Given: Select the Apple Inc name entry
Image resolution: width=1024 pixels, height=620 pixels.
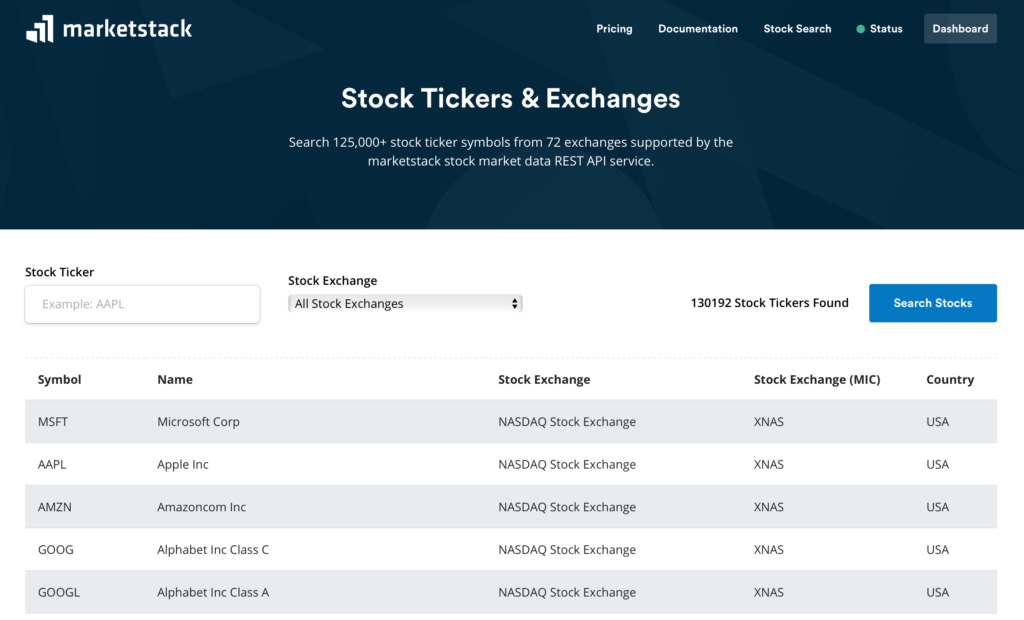Looking at the screenshot, I should click(x=183, y=465).
